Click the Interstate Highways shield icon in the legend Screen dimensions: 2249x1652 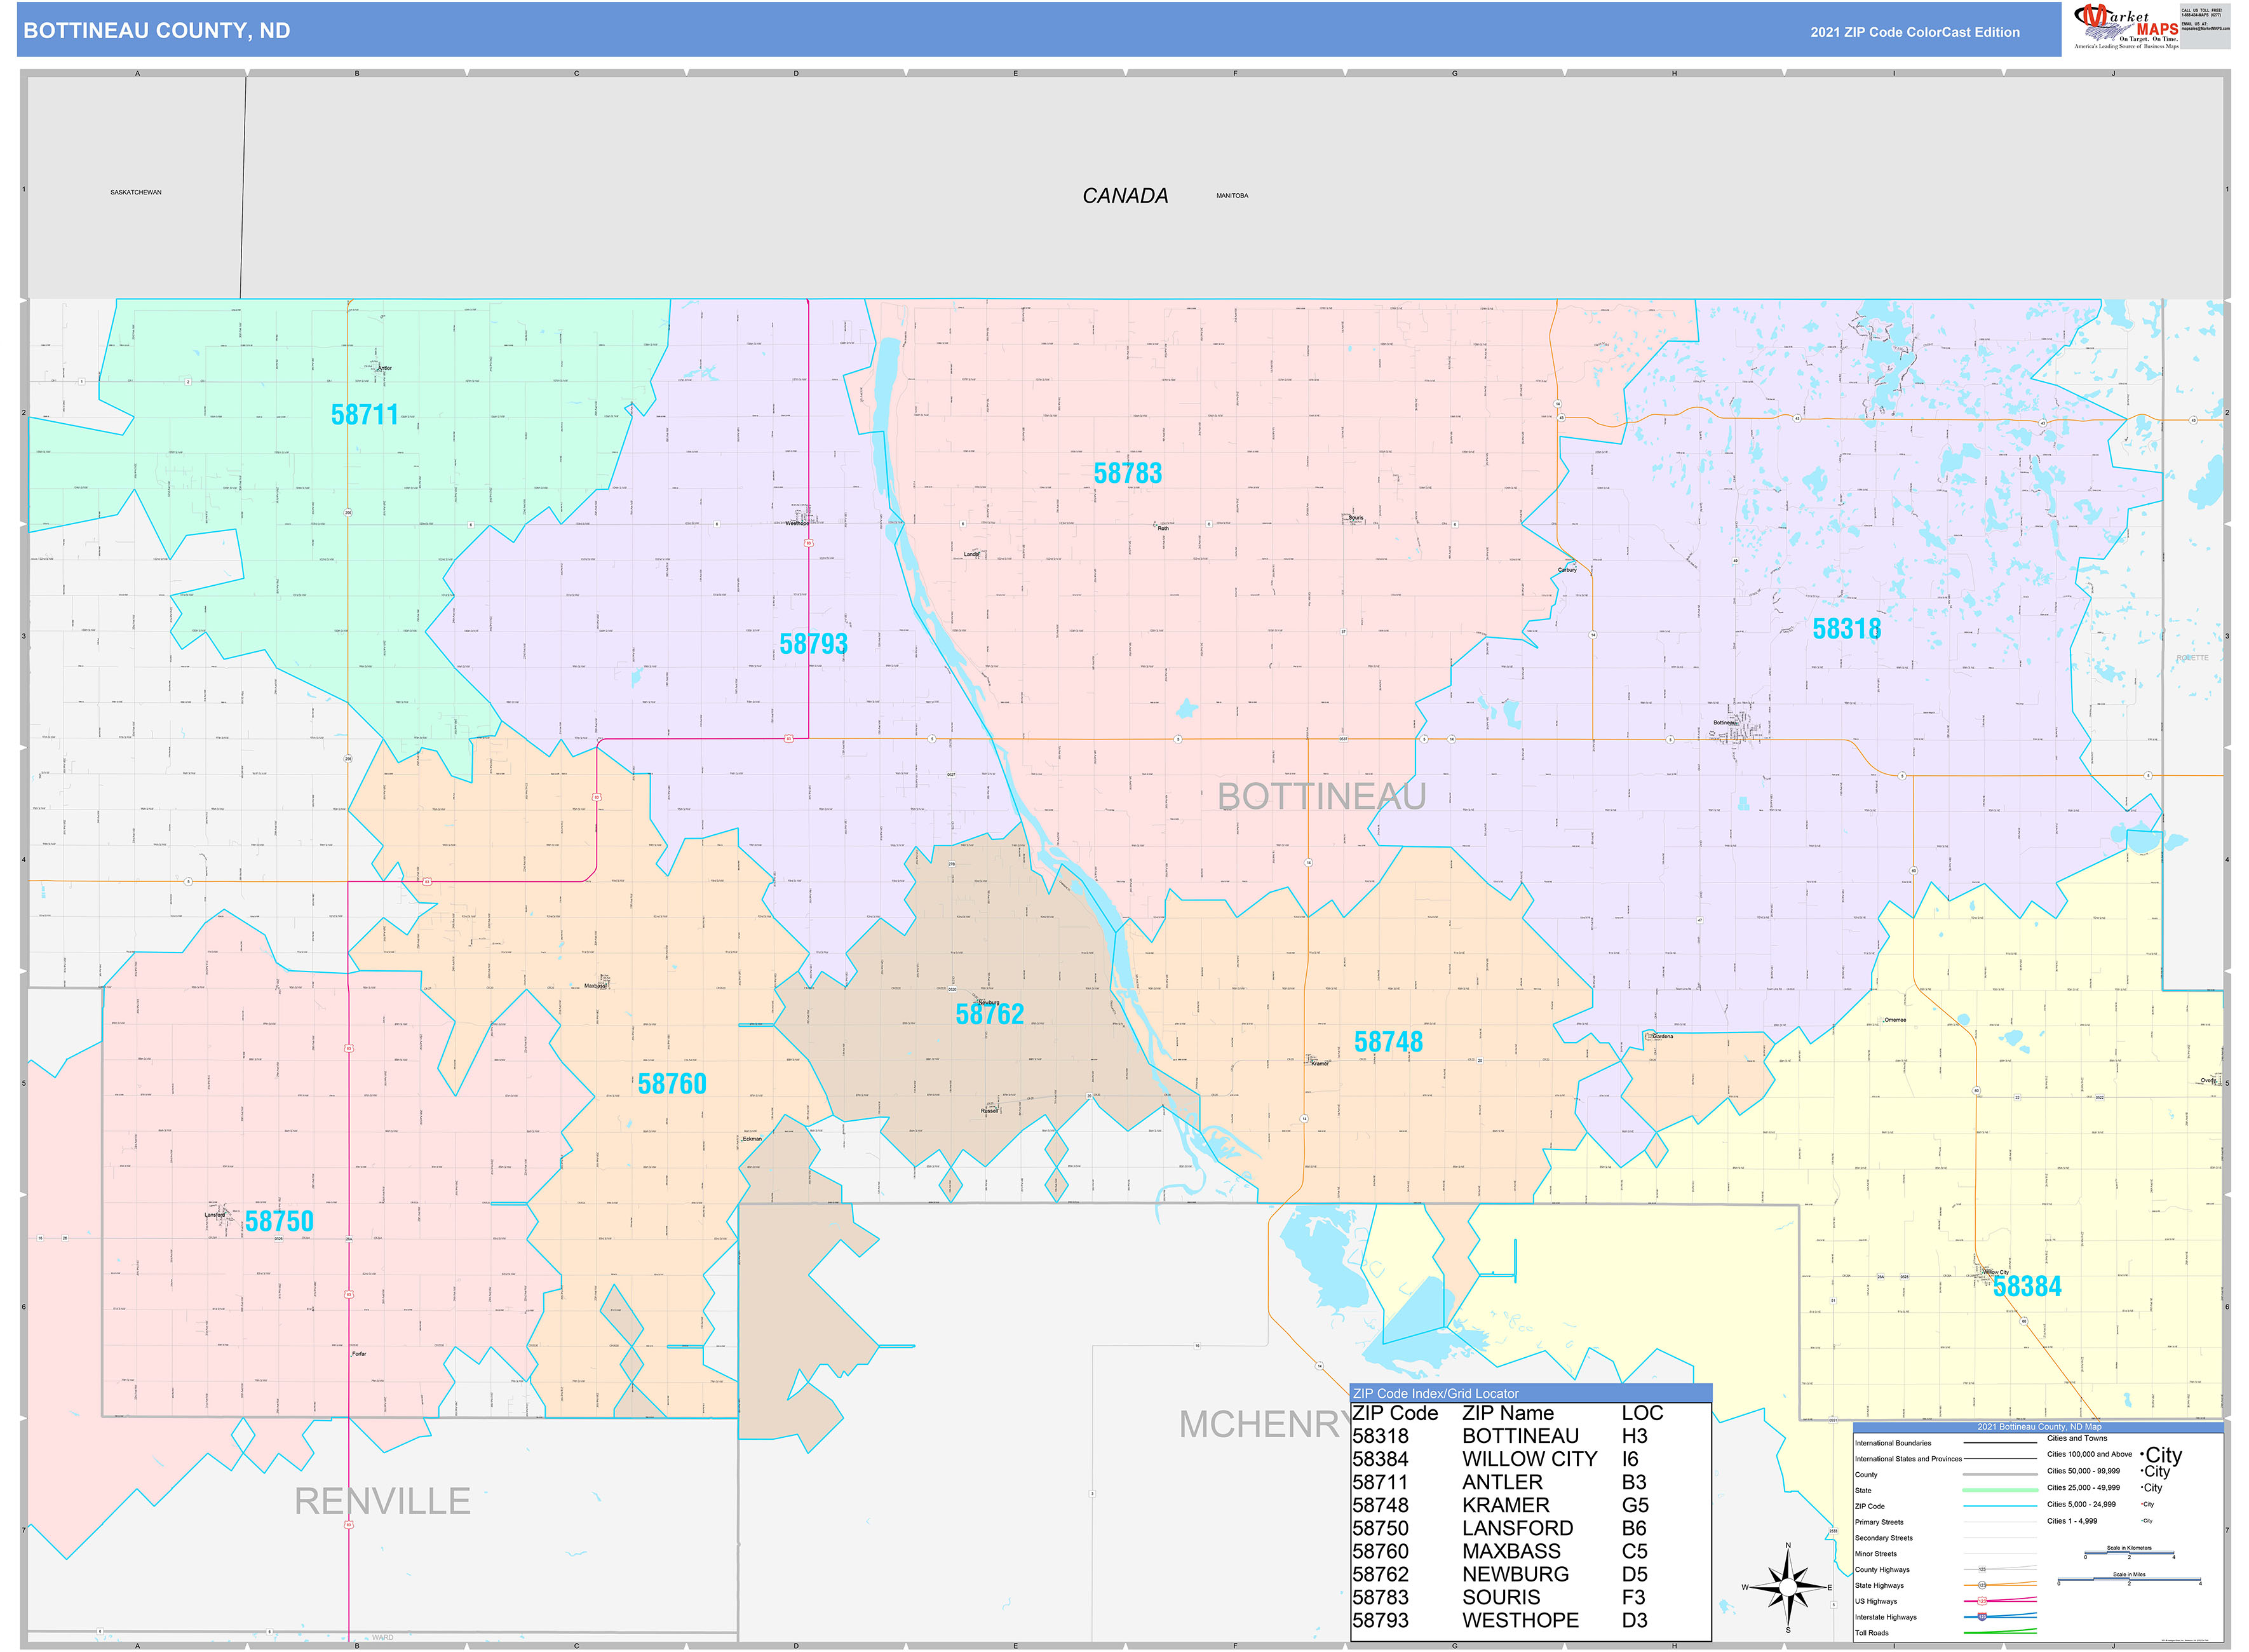[1984, 1617]
